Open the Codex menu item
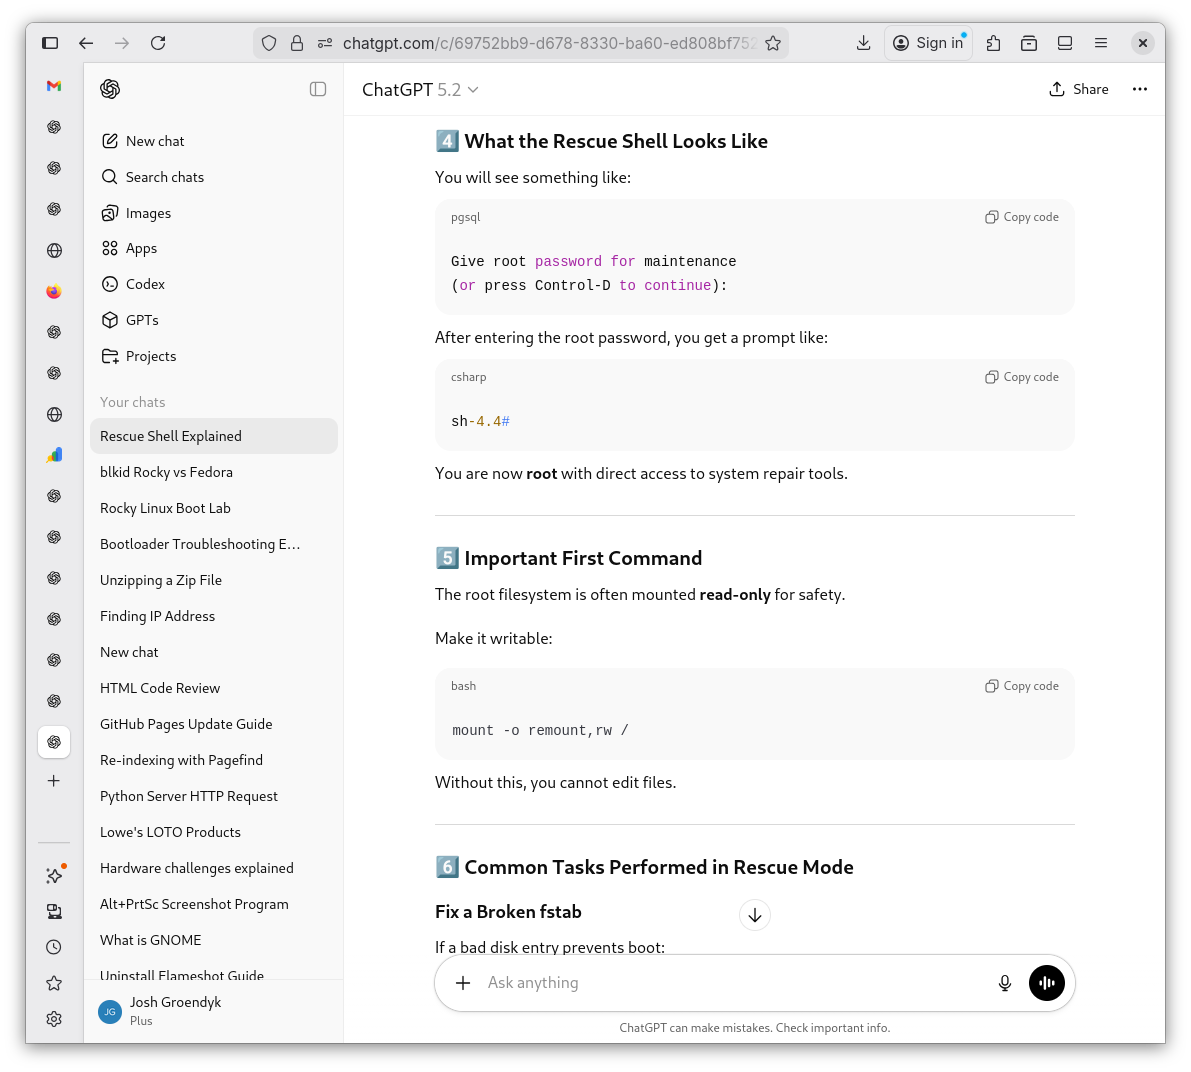Viewport: 1191px width, 1072px height. (x=145, y=284)
